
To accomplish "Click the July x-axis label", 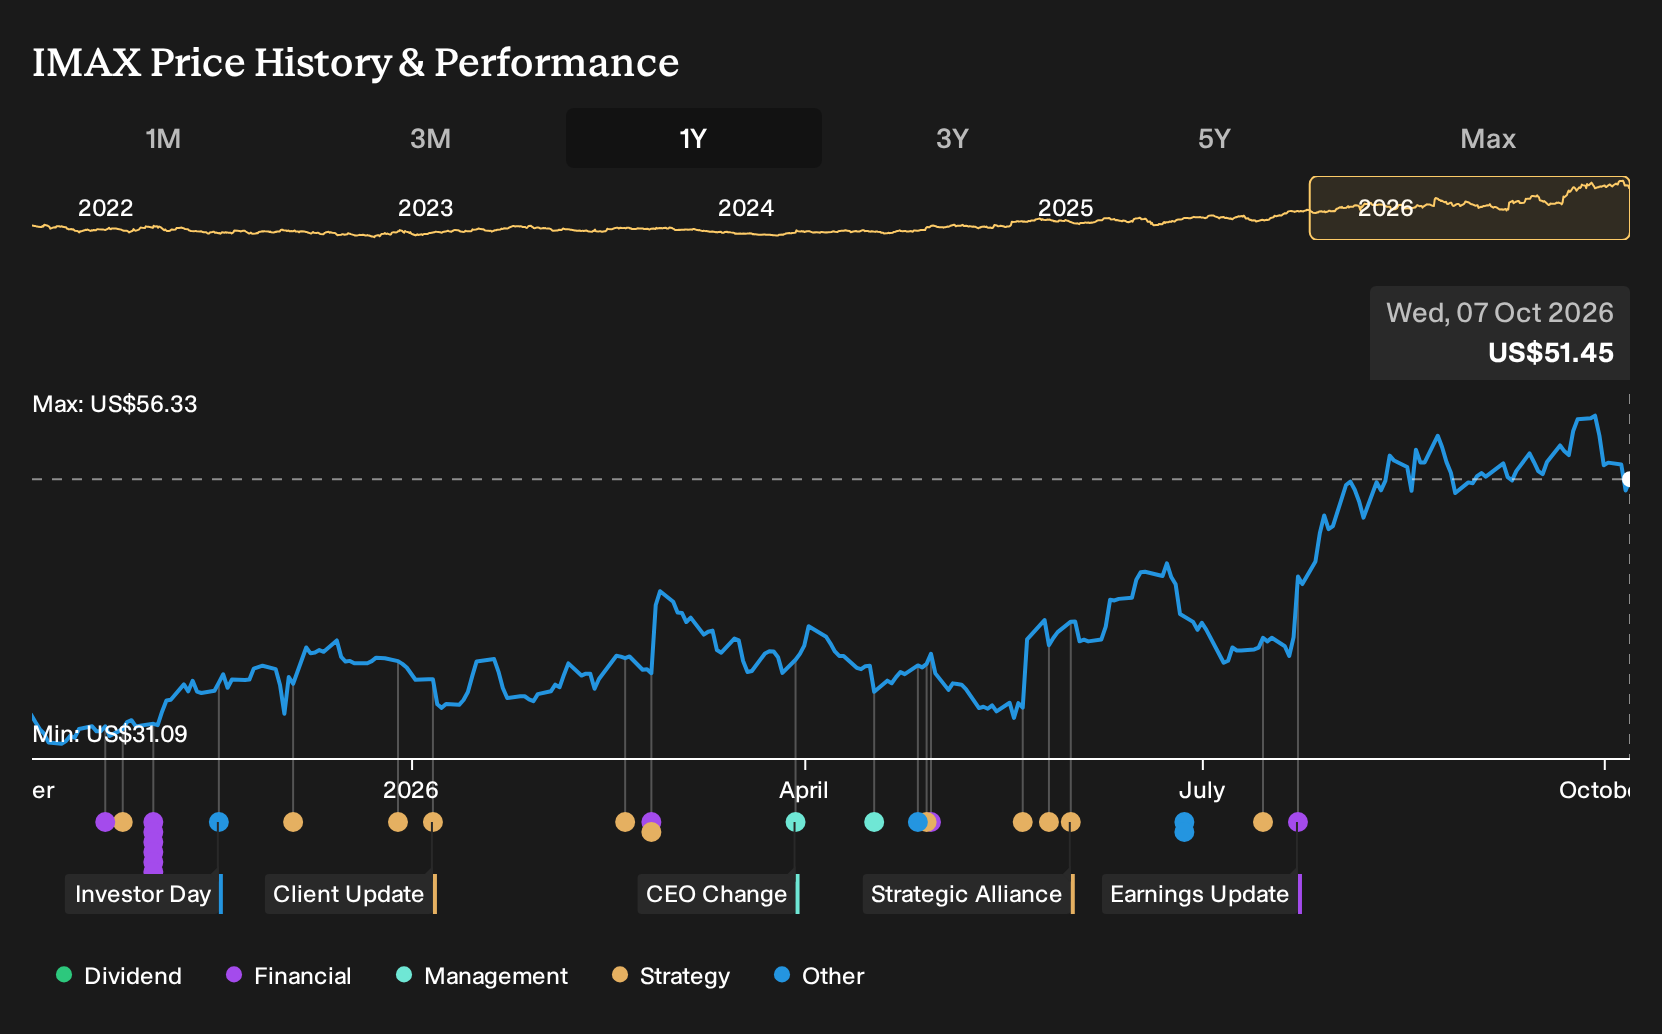I will 1202,790.
